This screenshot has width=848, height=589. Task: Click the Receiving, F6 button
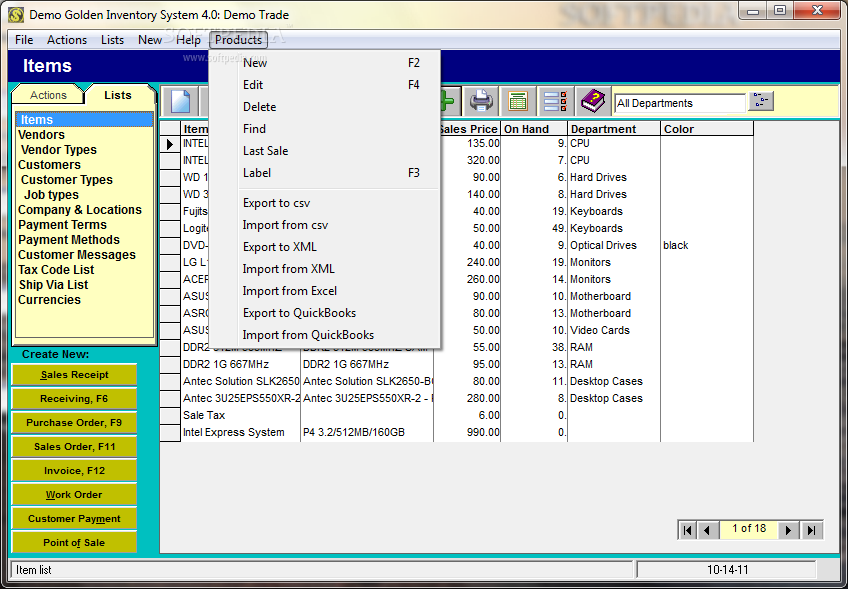[74, 399]
